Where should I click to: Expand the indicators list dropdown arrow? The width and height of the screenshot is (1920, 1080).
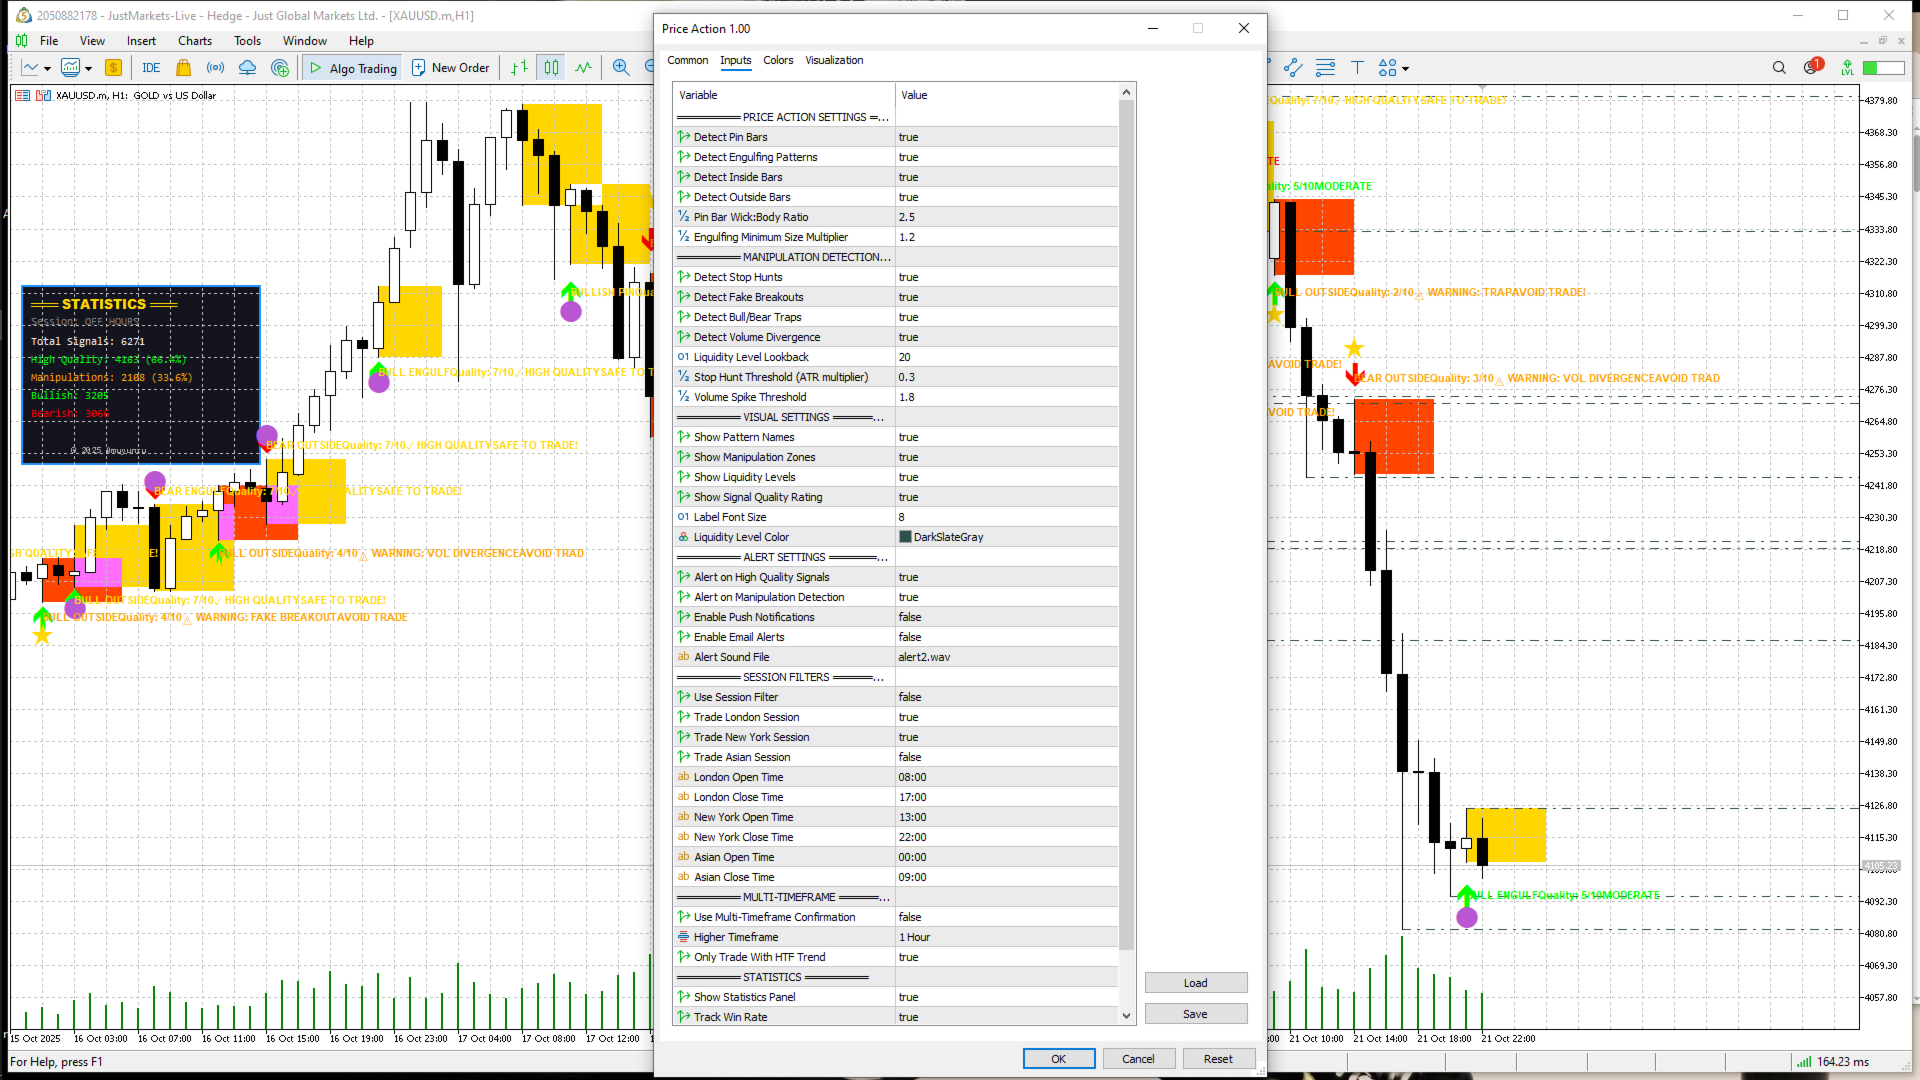89,69
